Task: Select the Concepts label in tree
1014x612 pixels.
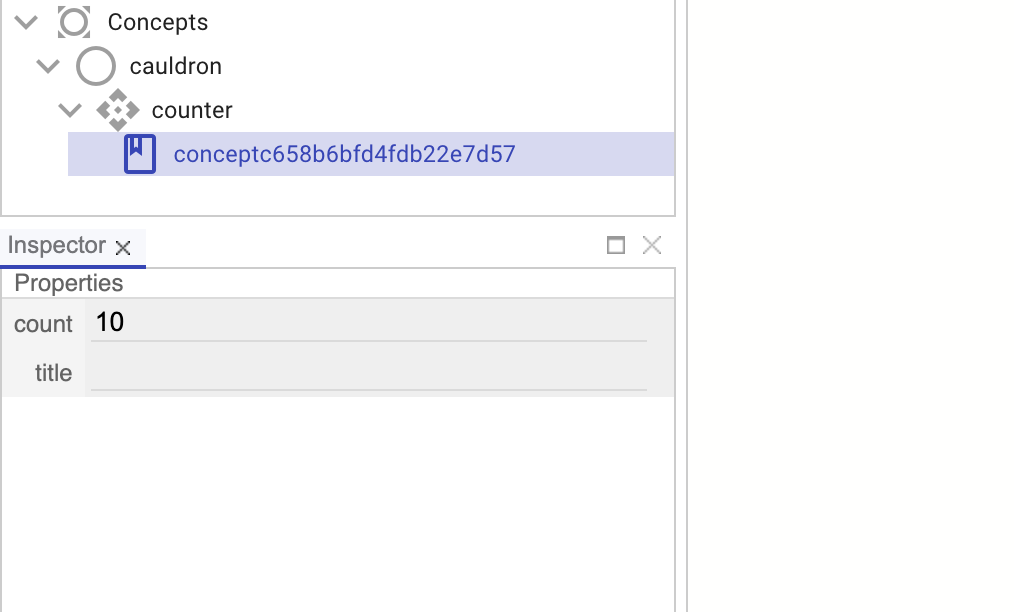Action: tap(158, 22)
